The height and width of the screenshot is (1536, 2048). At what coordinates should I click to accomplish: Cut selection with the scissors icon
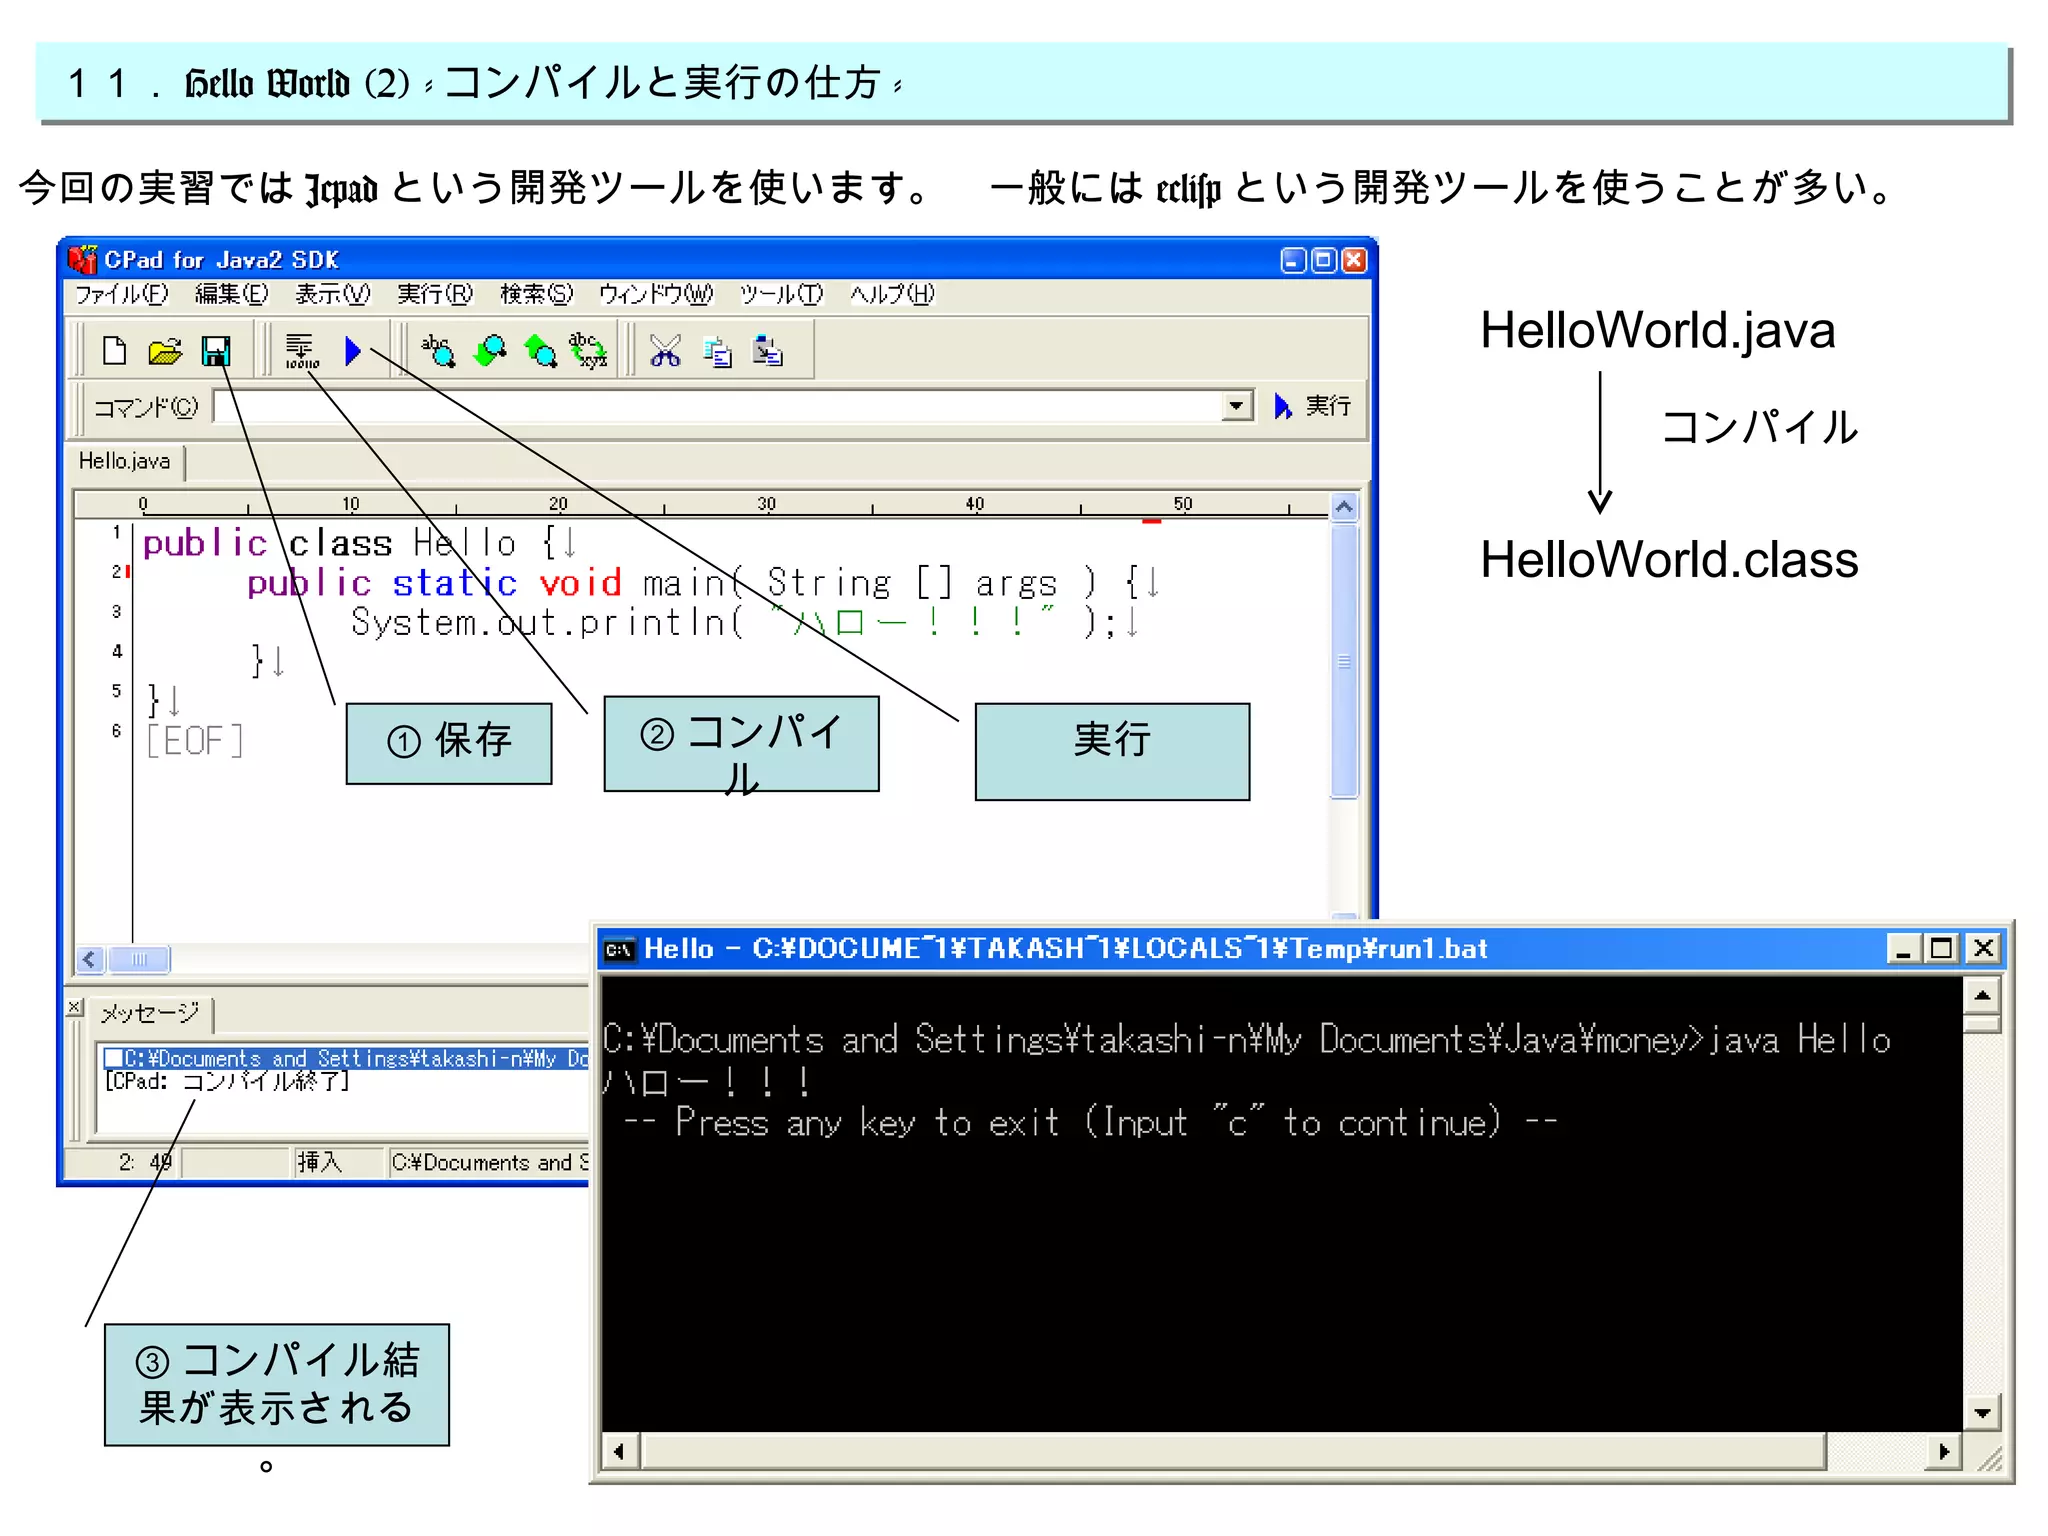(x=665, y=351)
